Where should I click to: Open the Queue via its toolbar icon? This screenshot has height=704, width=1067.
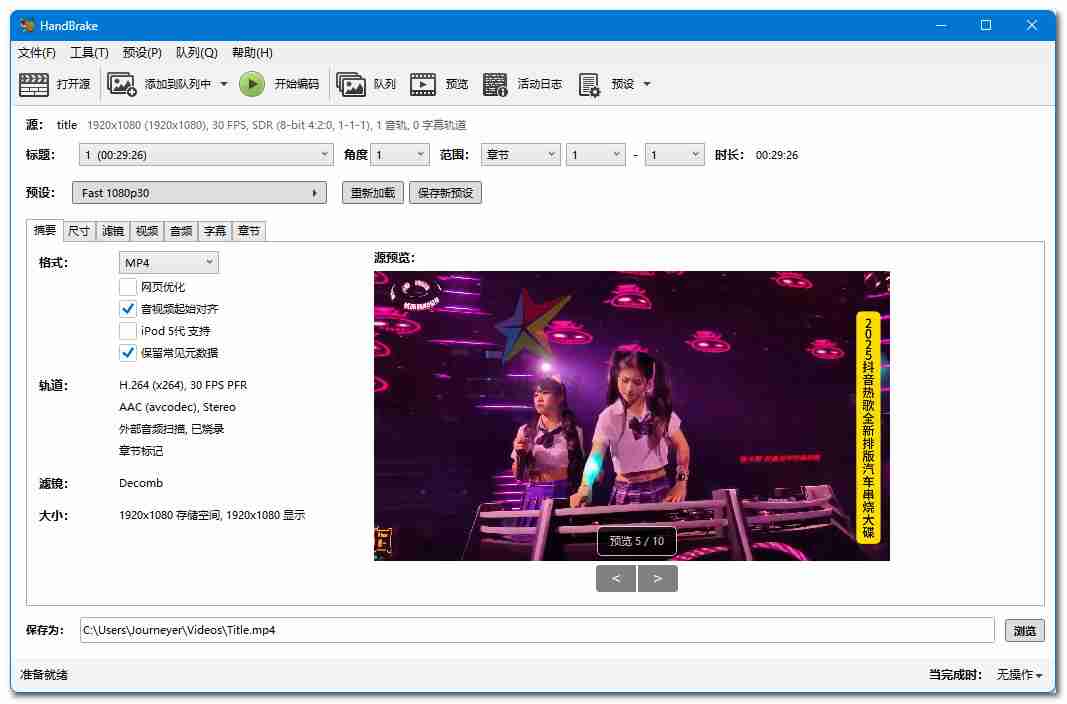[x=351, y=85]
